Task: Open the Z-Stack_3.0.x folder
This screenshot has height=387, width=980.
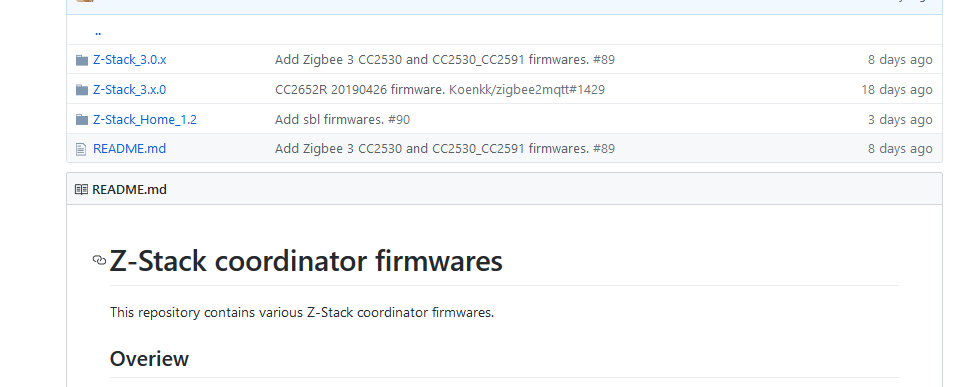Action: click(129, 60)
